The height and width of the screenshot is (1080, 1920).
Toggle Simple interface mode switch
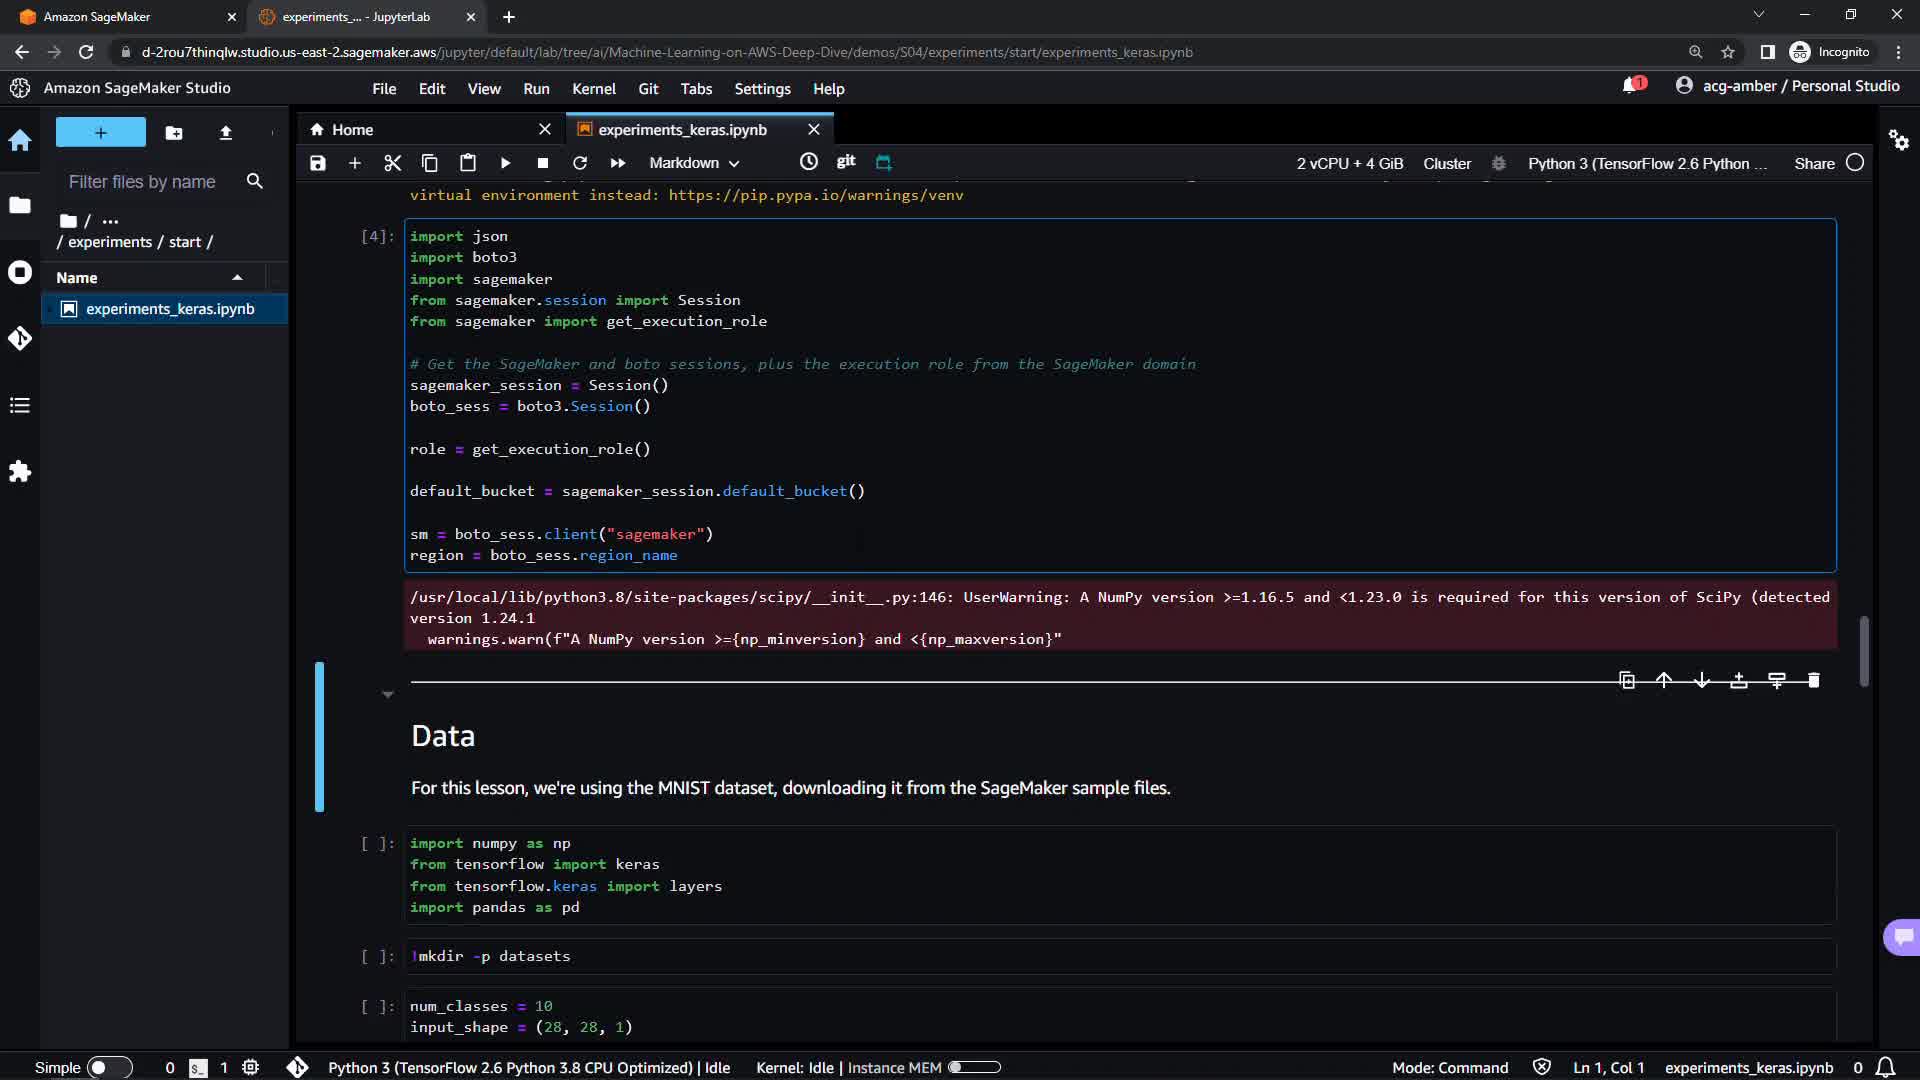tap(109, 1068)
